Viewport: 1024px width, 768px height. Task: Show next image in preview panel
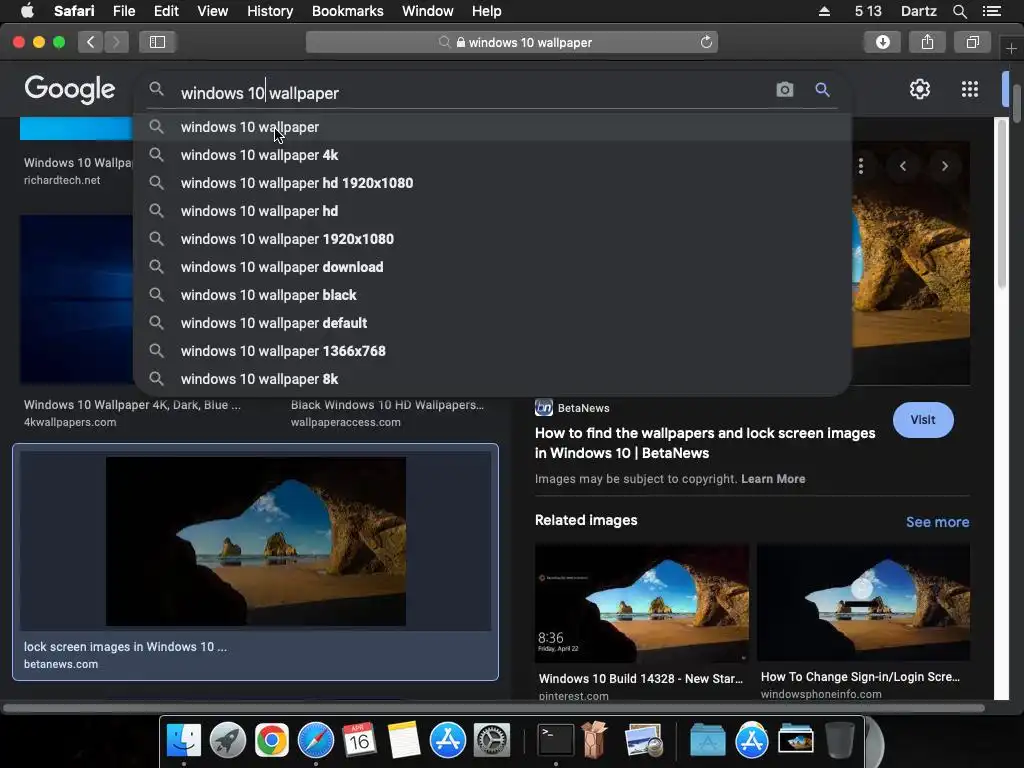tap(944, 166)
